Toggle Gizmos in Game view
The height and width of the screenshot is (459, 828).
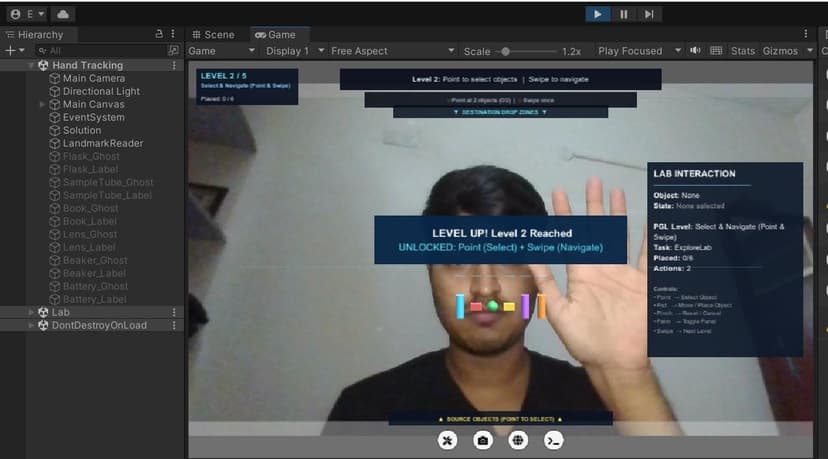pos(780,51)
